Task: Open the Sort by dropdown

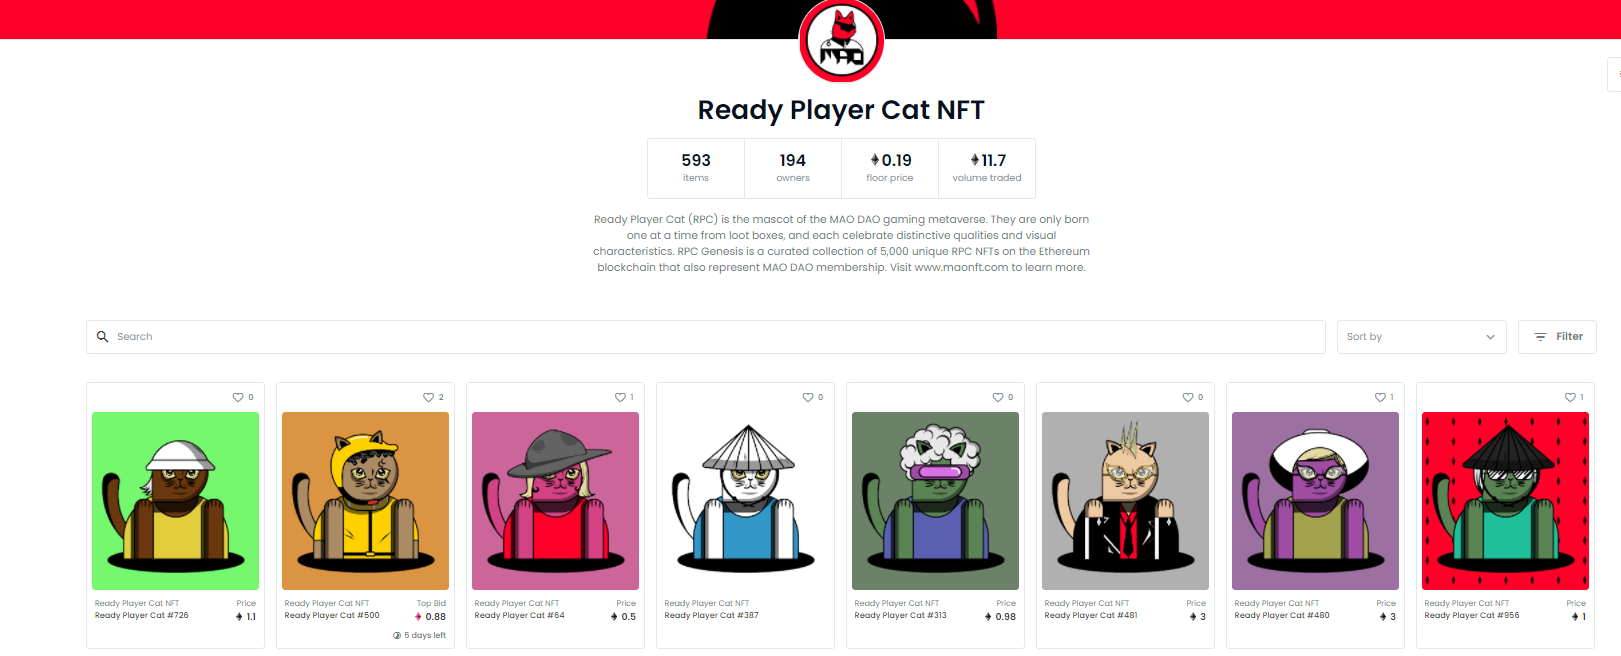Action: click(1421, 337)
